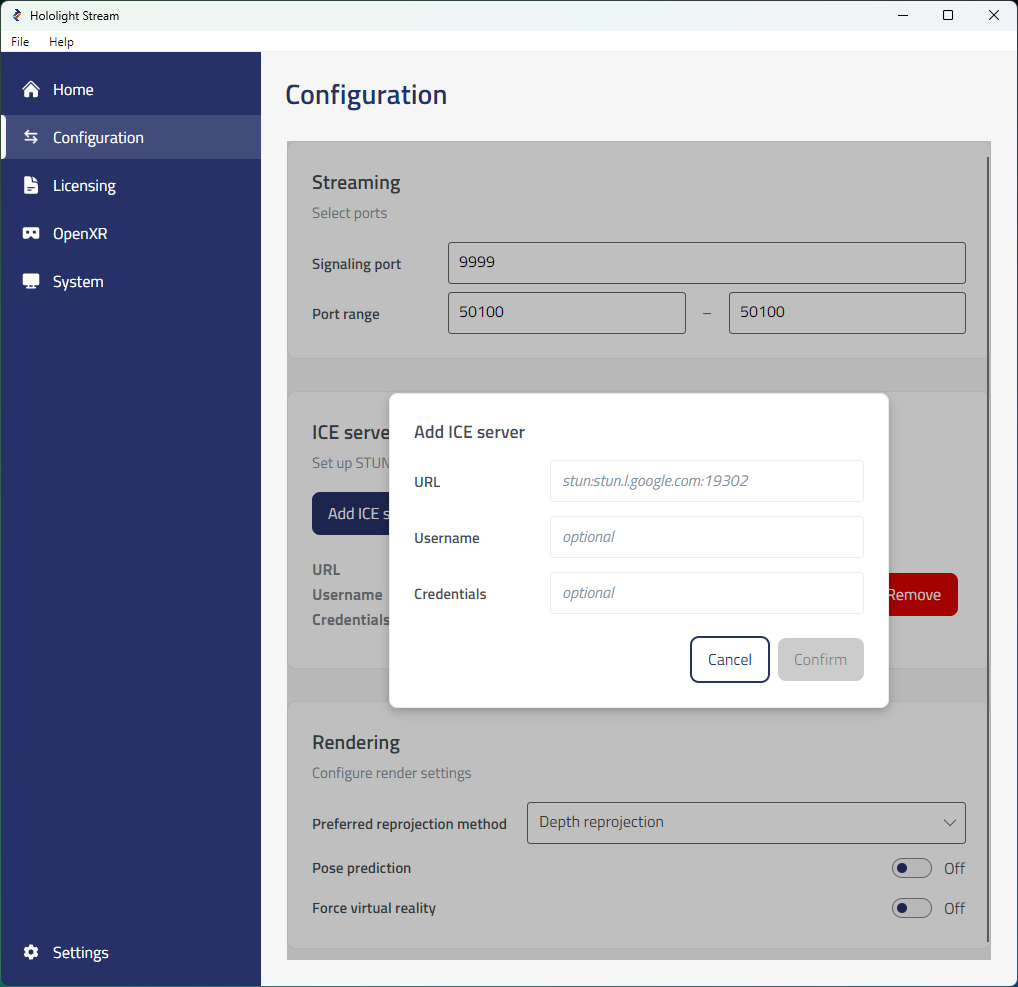Click the Rendering section heading

point(356,742)
